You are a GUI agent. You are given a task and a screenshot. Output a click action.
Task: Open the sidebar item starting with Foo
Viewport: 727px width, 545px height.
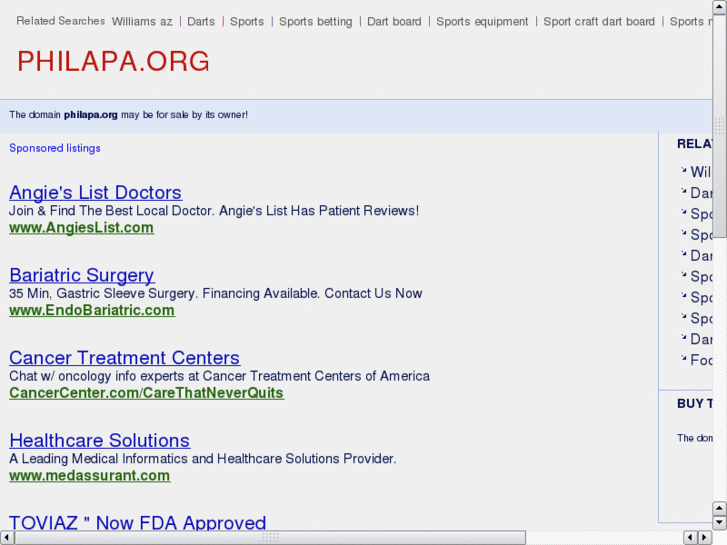coord(701,360)
